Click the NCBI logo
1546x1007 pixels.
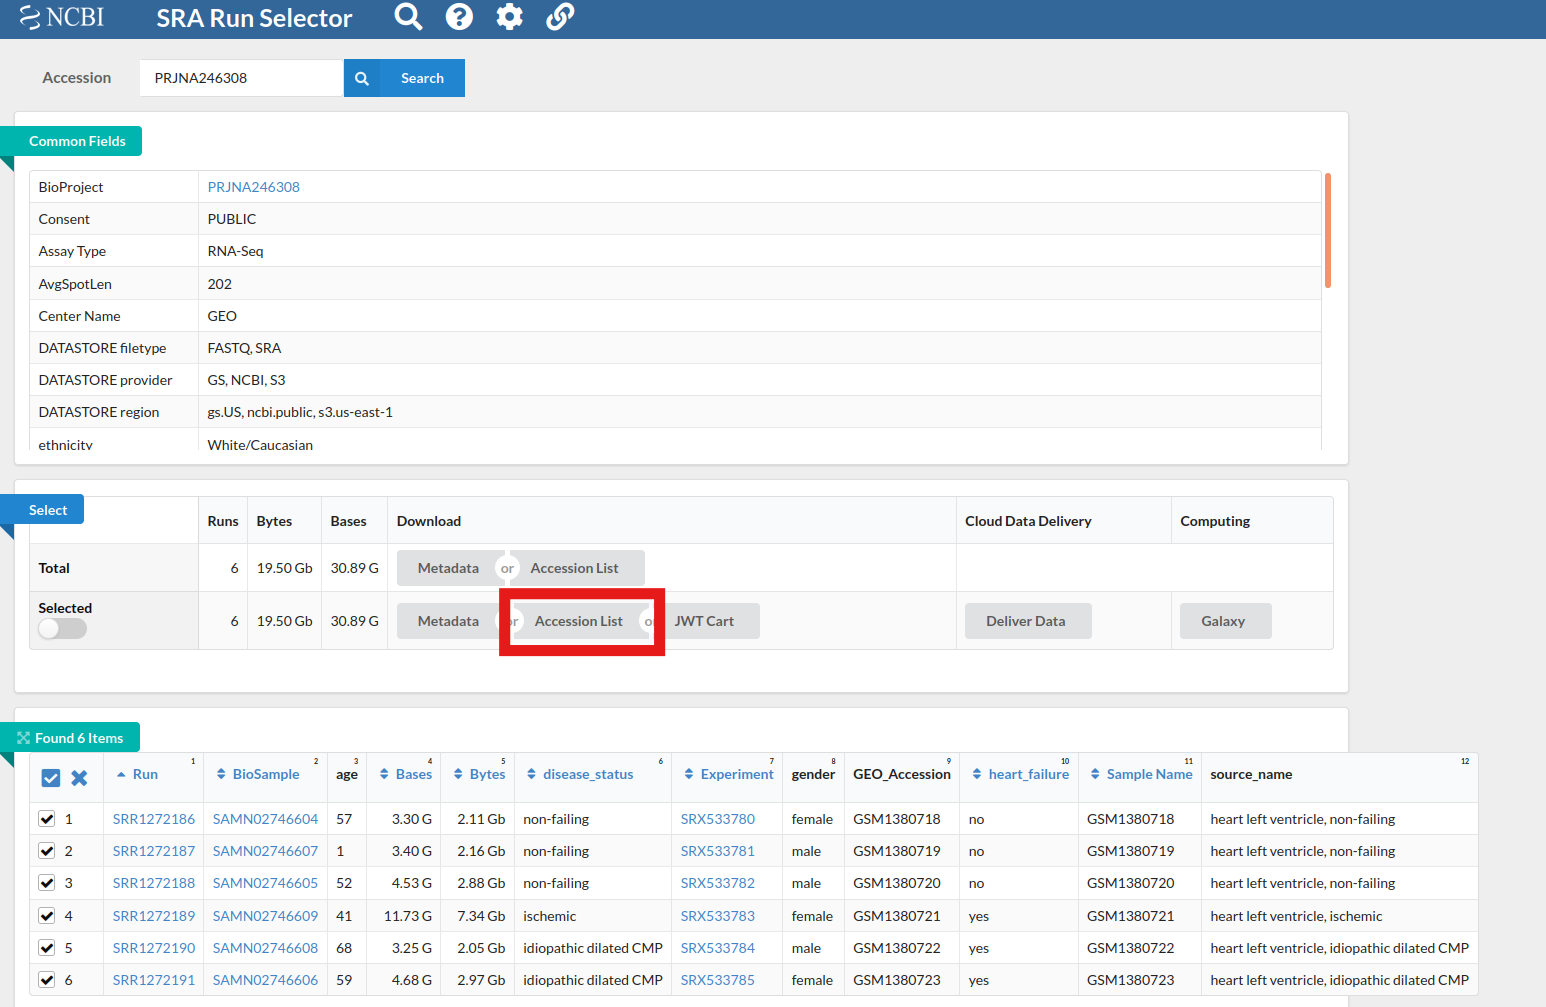pyautogui.click(x=62, y=17)
